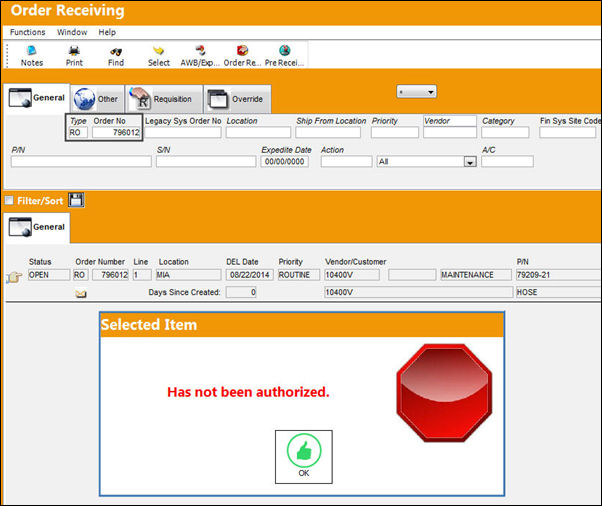The height and width of the screenshot is (506, 602).
Task: Open the small dropdown in orange header bar
Action: (x=417, y=92)
